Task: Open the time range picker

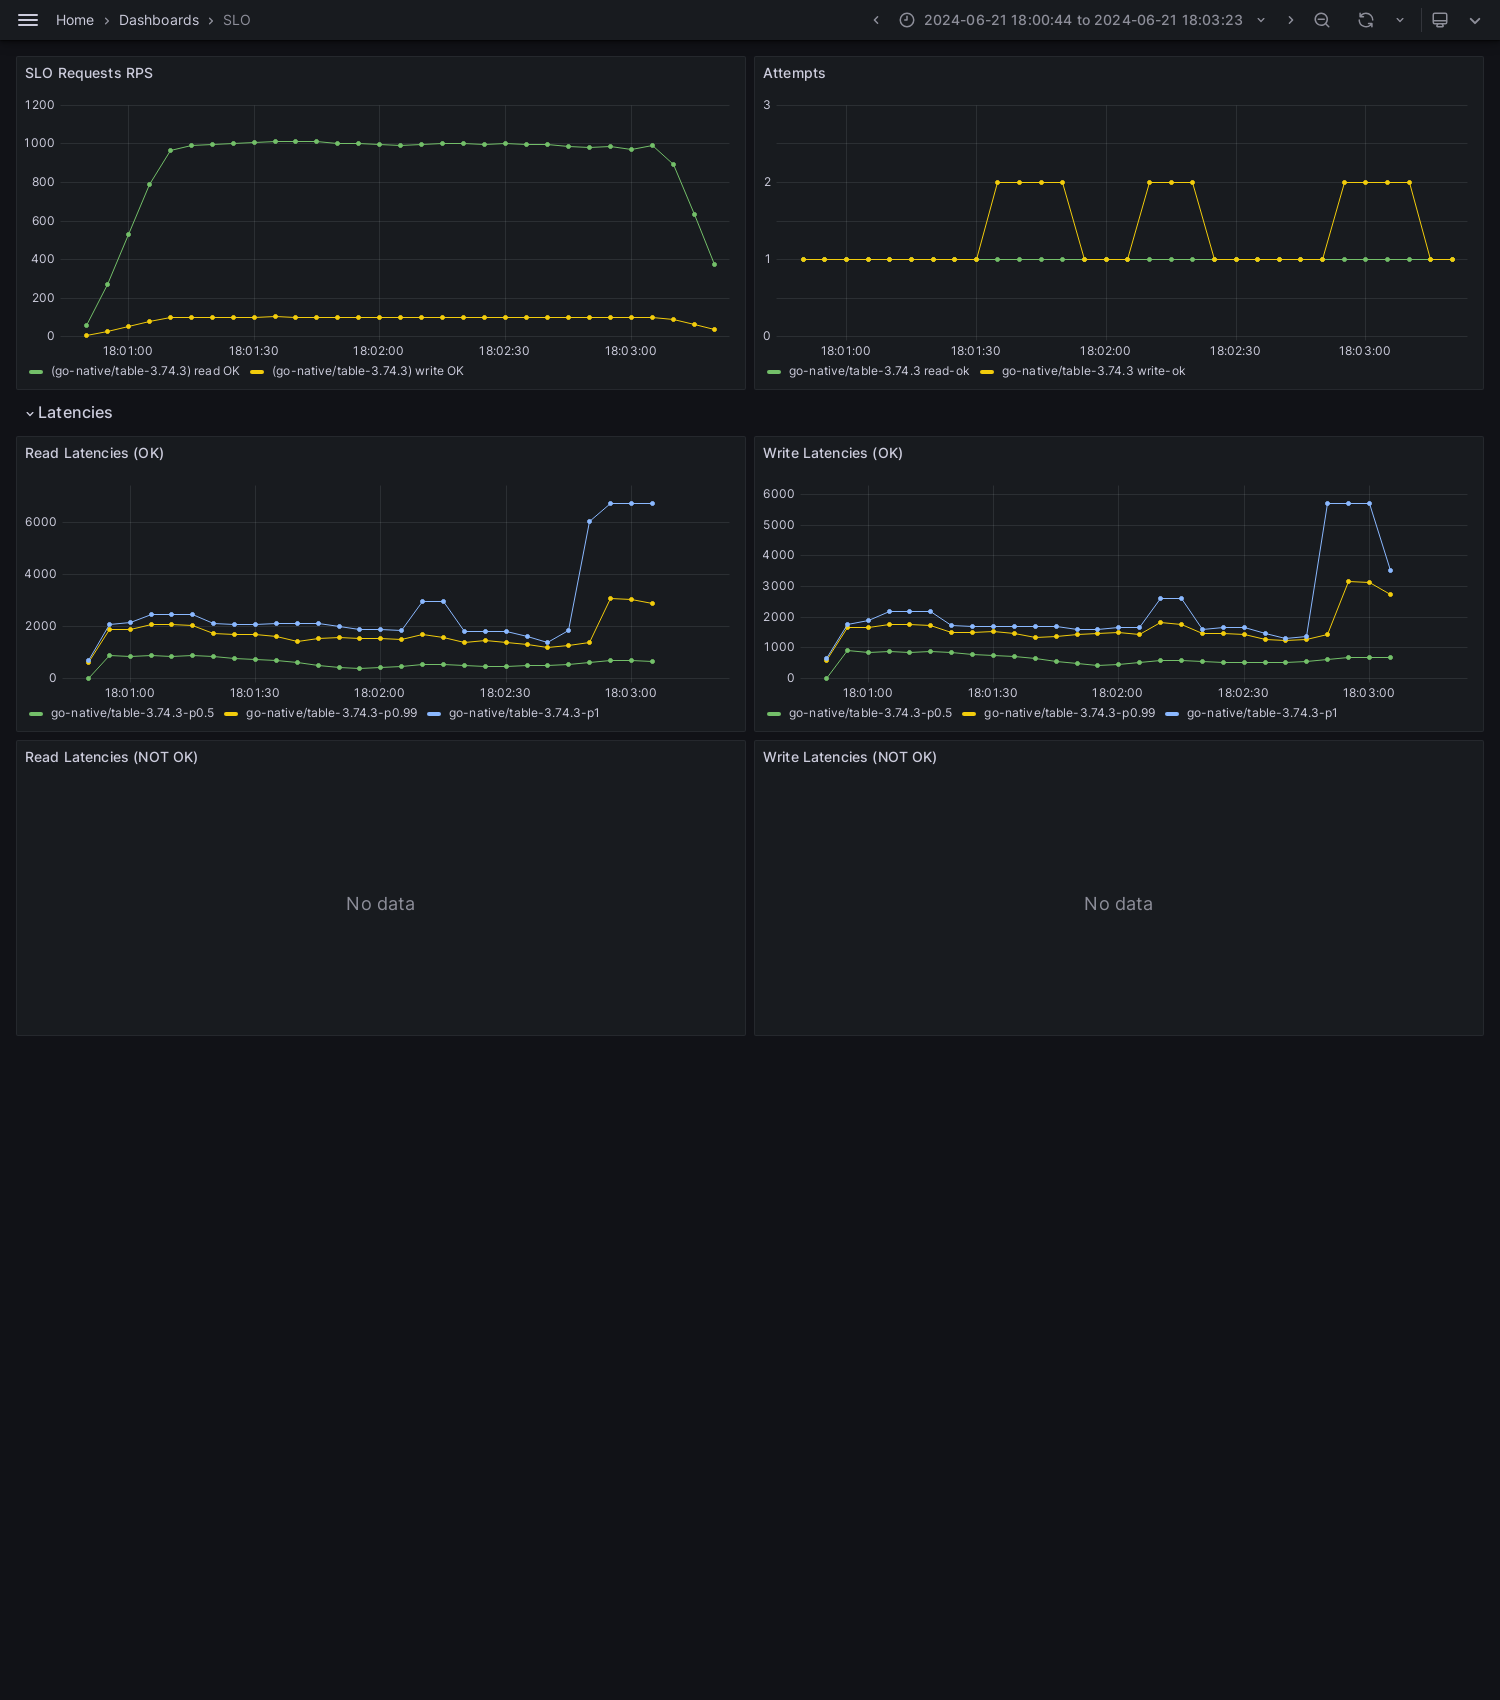Action: (1083, 20)
